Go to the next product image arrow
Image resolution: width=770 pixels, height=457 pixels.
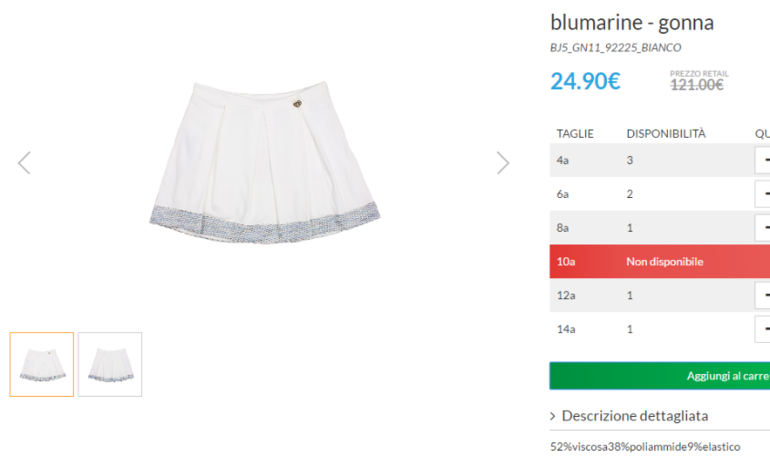point(503,162)
